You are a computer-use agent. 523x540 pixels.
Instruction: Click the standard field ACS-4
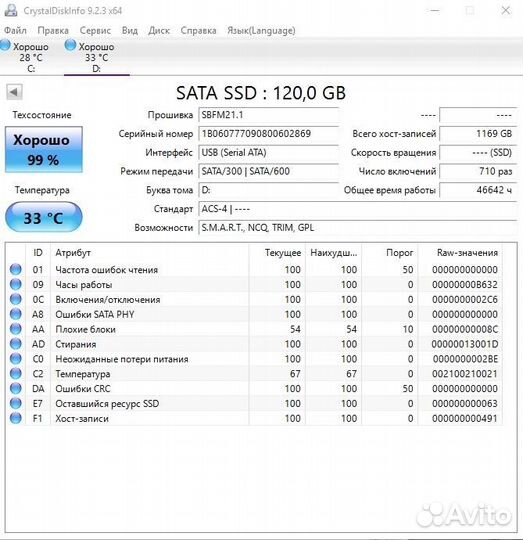click(358, 209)
